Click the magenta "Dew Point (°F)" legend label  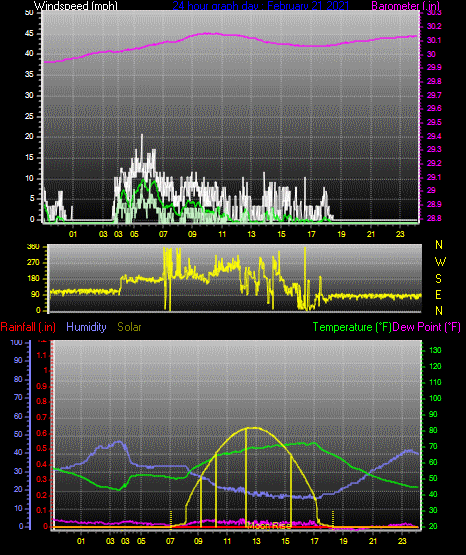tap(427, 327)
